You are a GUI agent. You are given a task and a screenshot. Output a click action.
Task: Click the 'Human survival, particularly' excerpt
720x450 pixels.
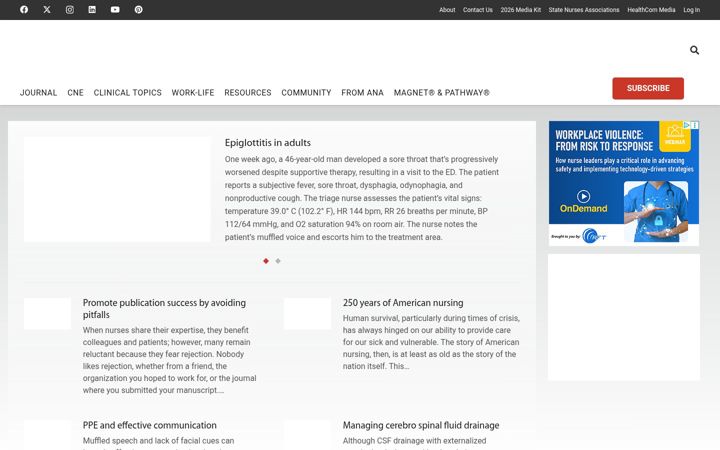point(431,342)
